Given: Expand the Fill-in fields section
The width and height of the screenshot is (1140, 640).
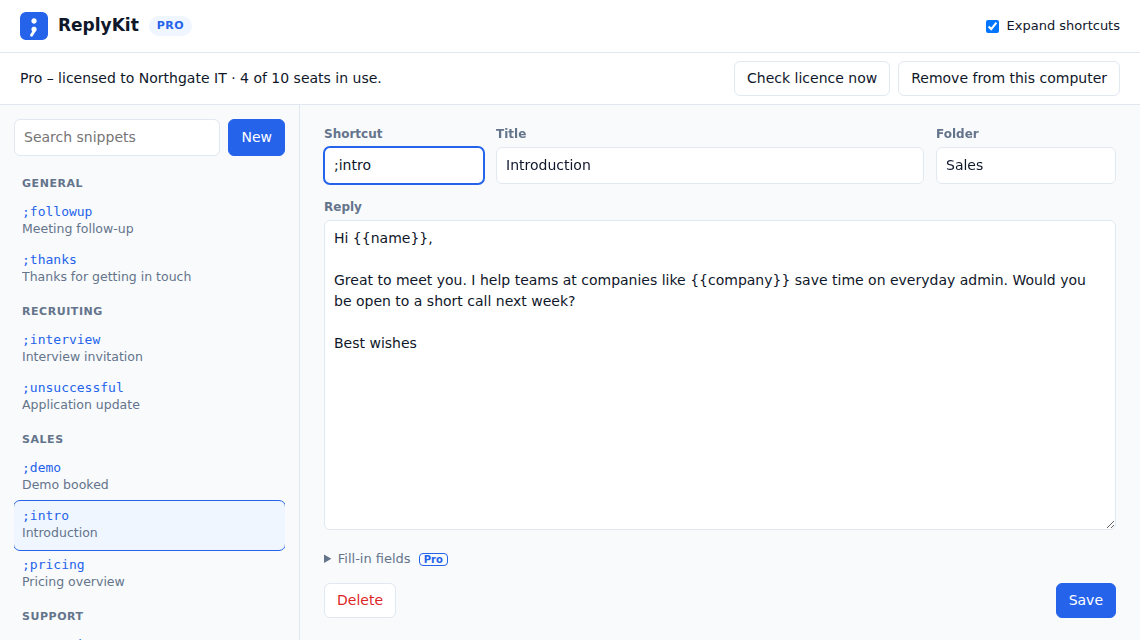Looking at the screenshot, I should coord(368,559).
